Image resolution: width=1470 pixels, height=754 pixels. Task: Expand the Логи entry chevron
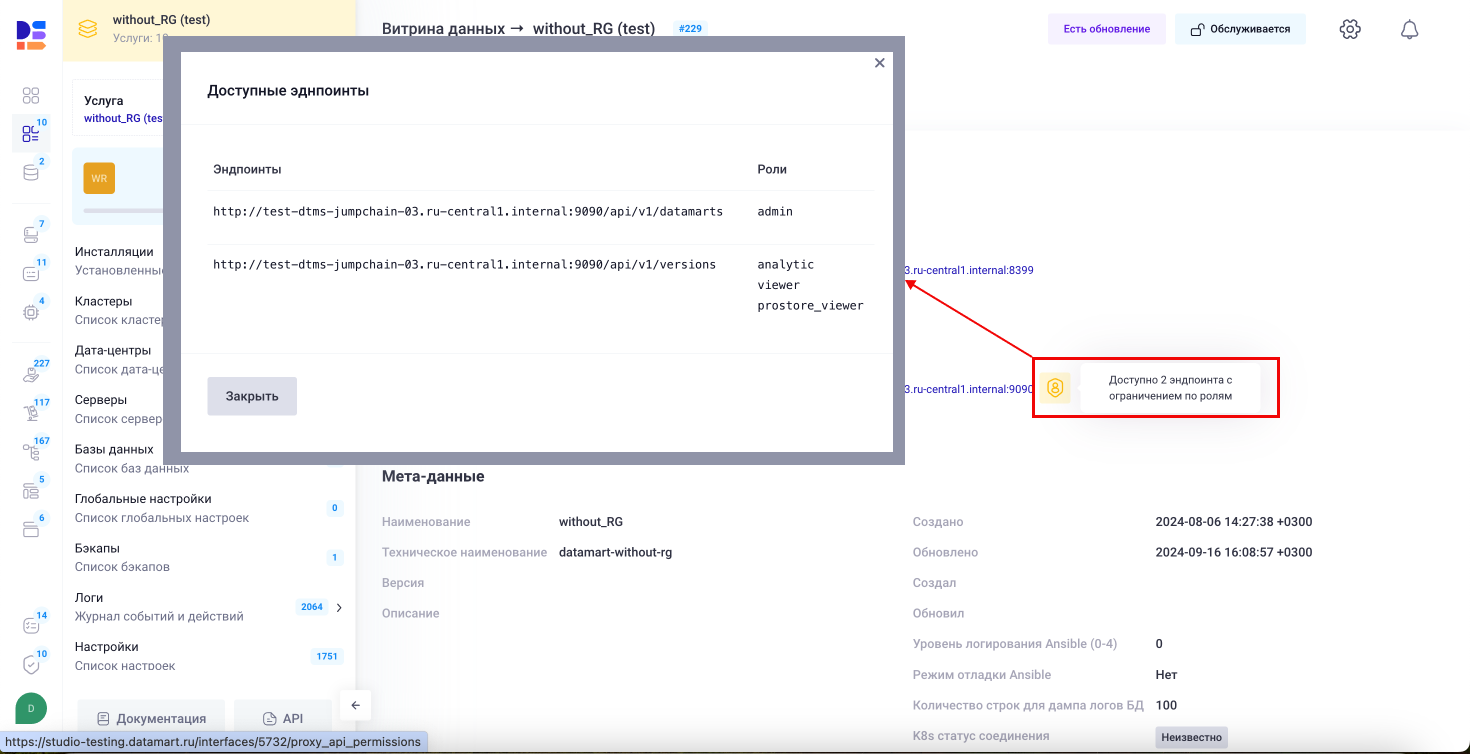tap(339, 607)
